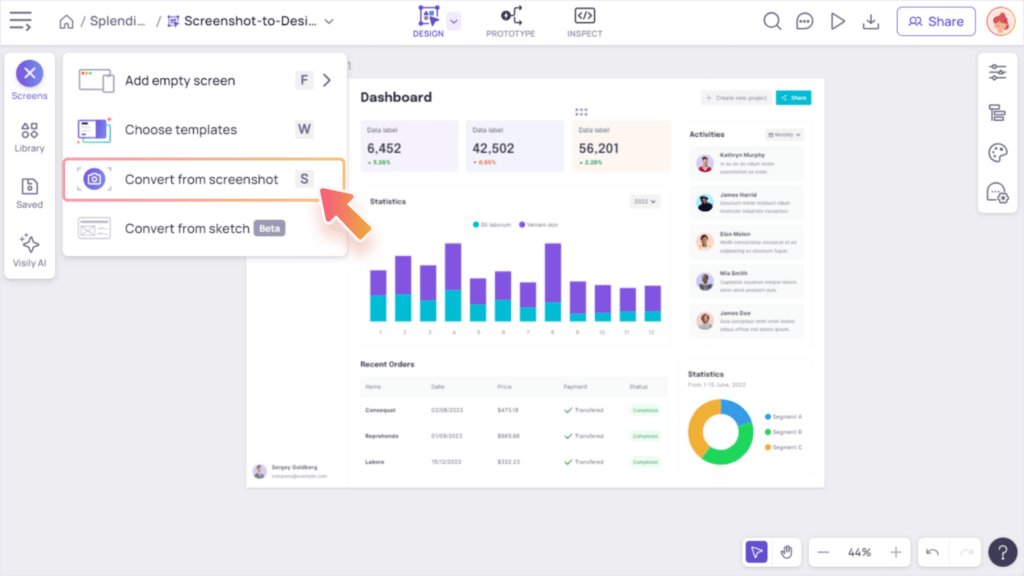The image size is (1024, 576).
Task: Click the James Doe activity item
Action: click(x=746, y=321)
